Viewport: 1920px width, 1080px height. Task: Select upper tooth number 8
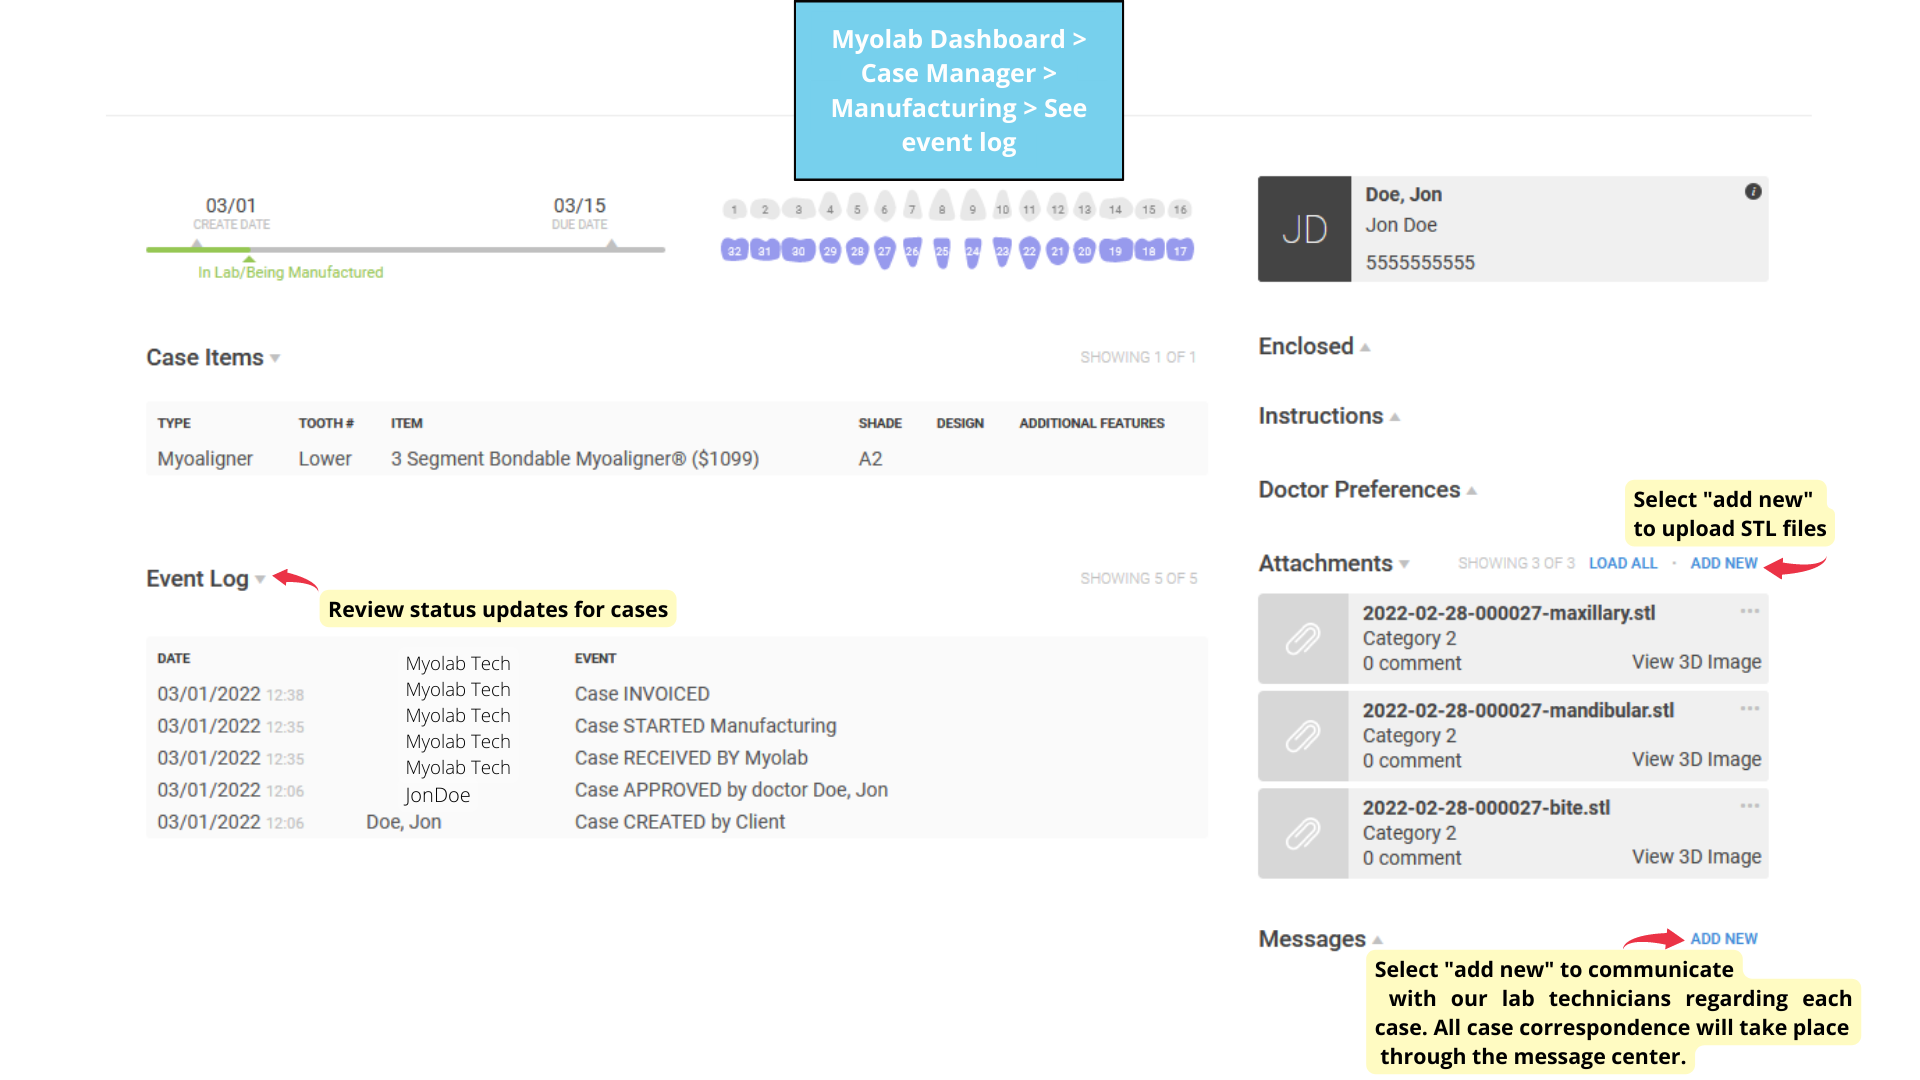click(941, 207)
